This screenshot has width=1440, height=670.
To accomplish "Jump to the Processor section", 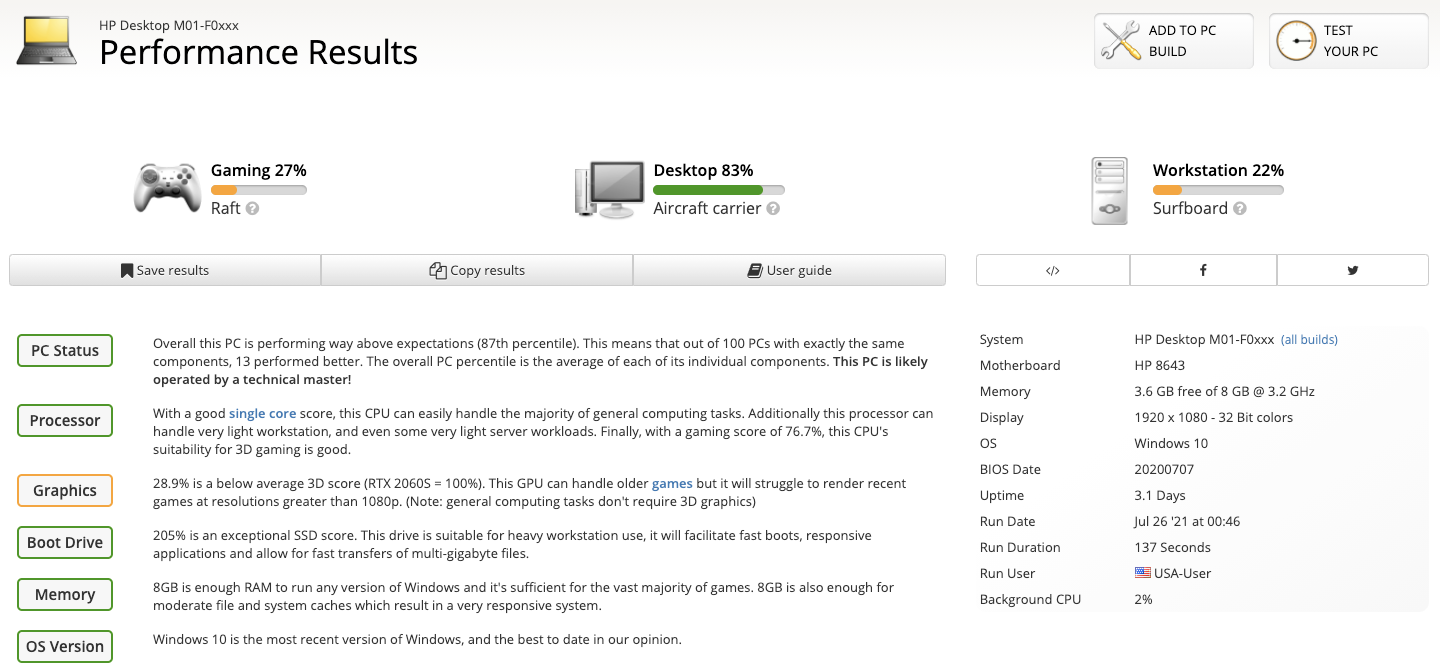I will 65,421.
